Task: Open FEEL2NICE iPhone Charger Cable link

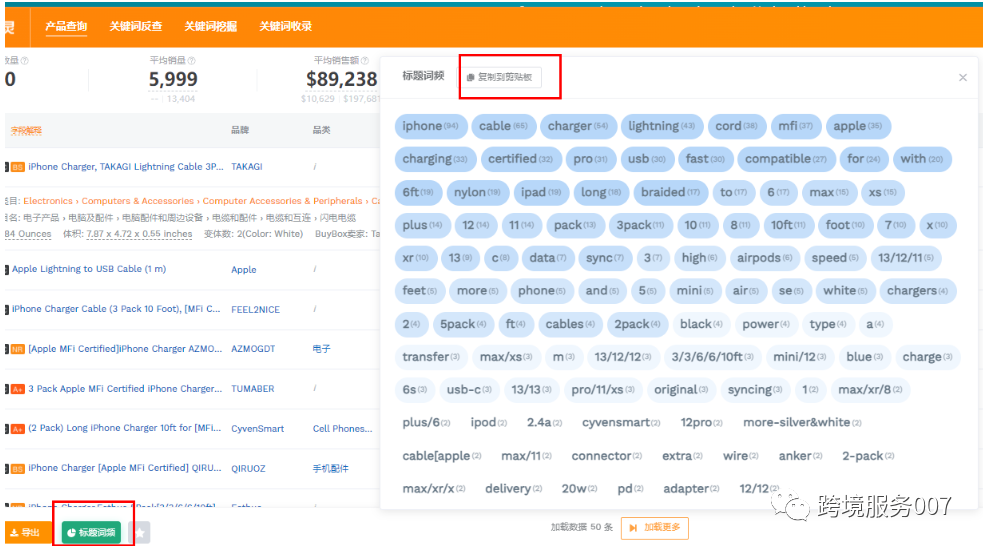Action: [x=116, y=309]
